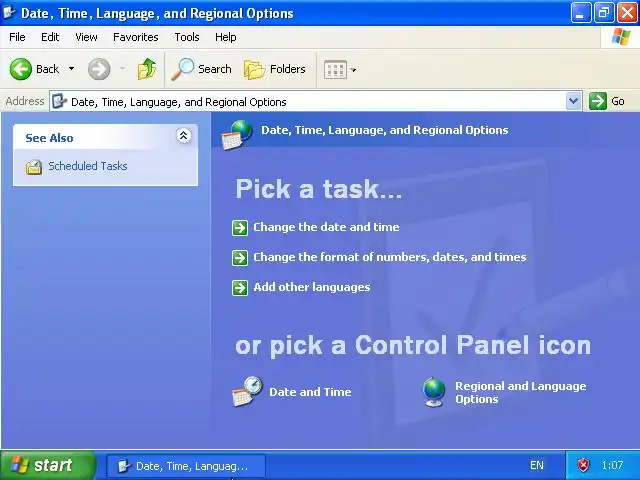This screenshot has width=640, height=480.
Task: Open the Views button menu
Action: pyautogui.click(x=340, y=70)
